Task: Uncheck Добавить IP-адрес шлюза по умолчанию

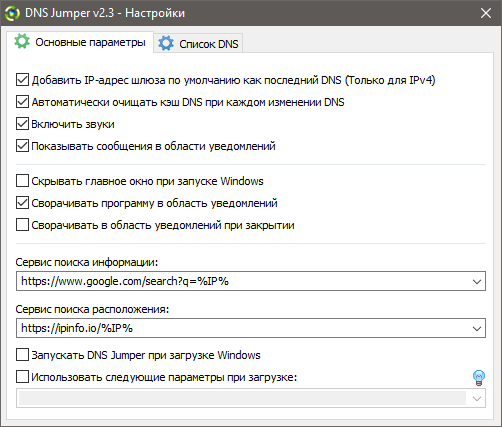Action: (x=22, y=80)
